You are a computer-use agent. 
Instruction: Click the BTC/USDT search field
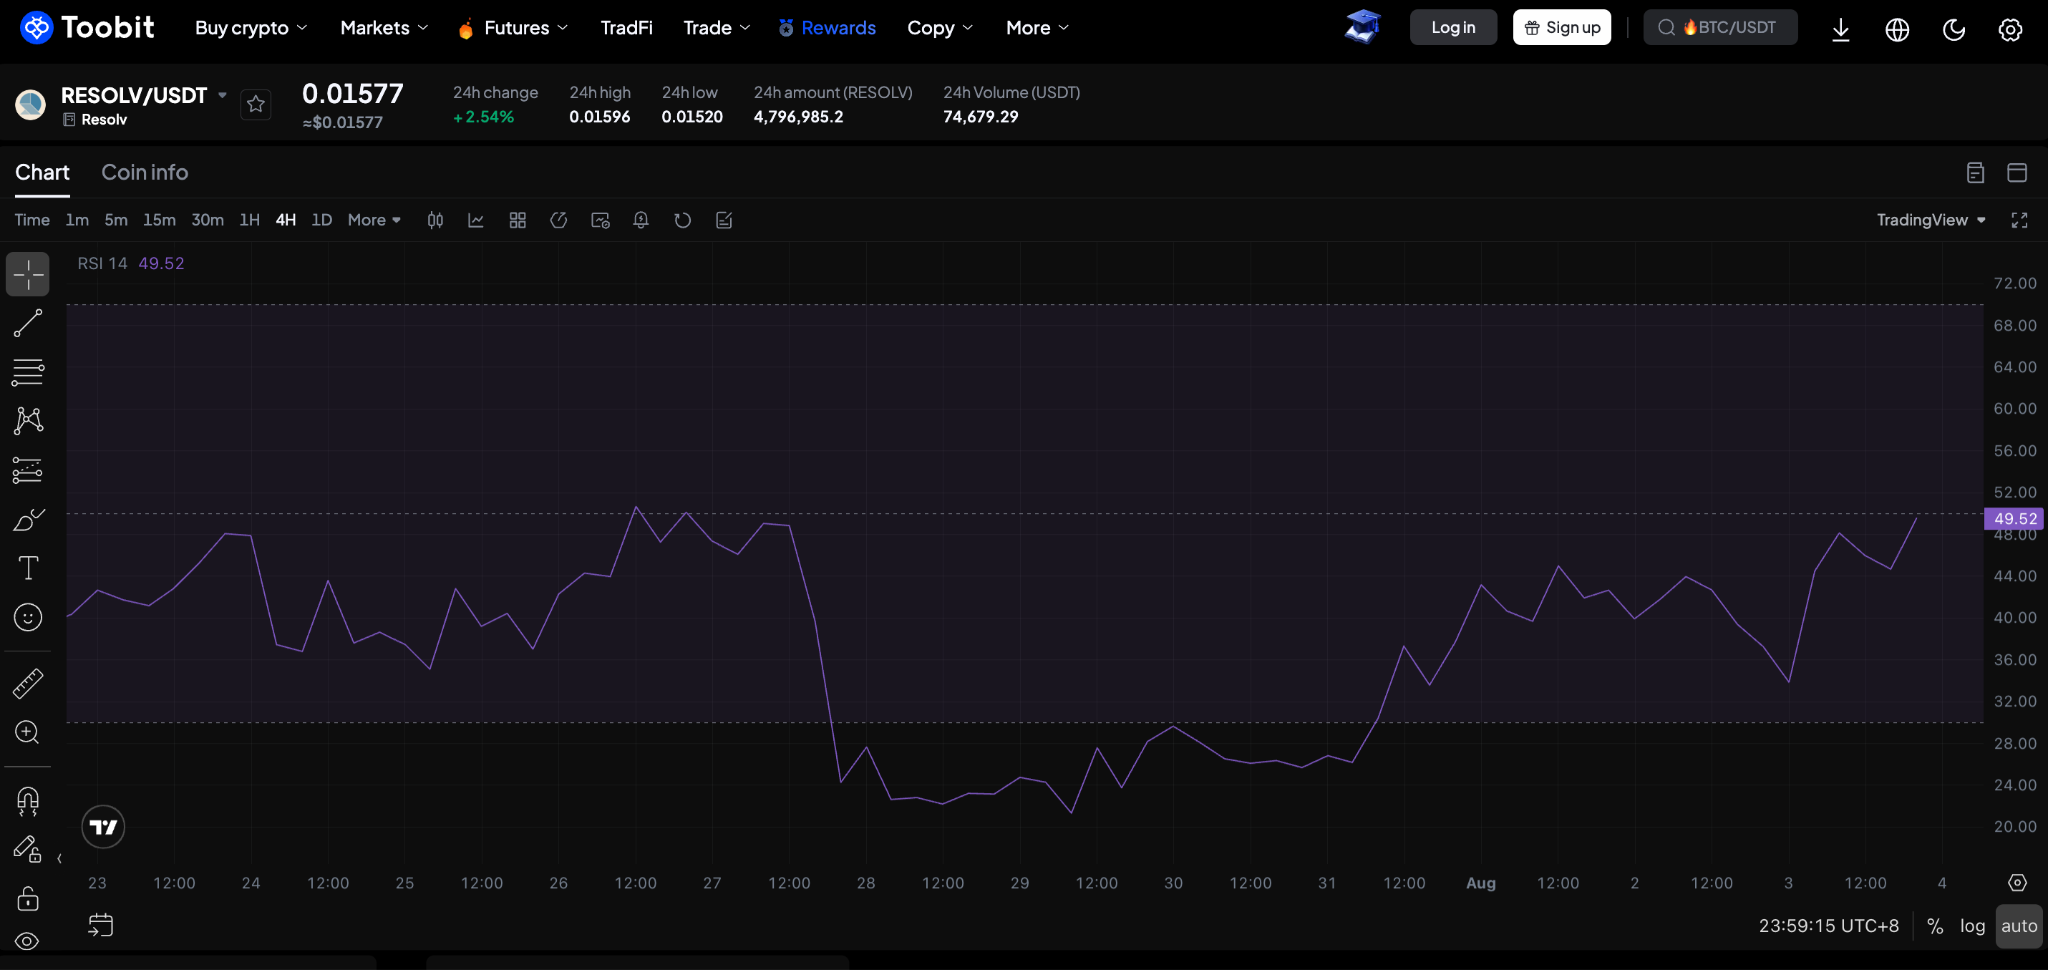click(1720, 28)
